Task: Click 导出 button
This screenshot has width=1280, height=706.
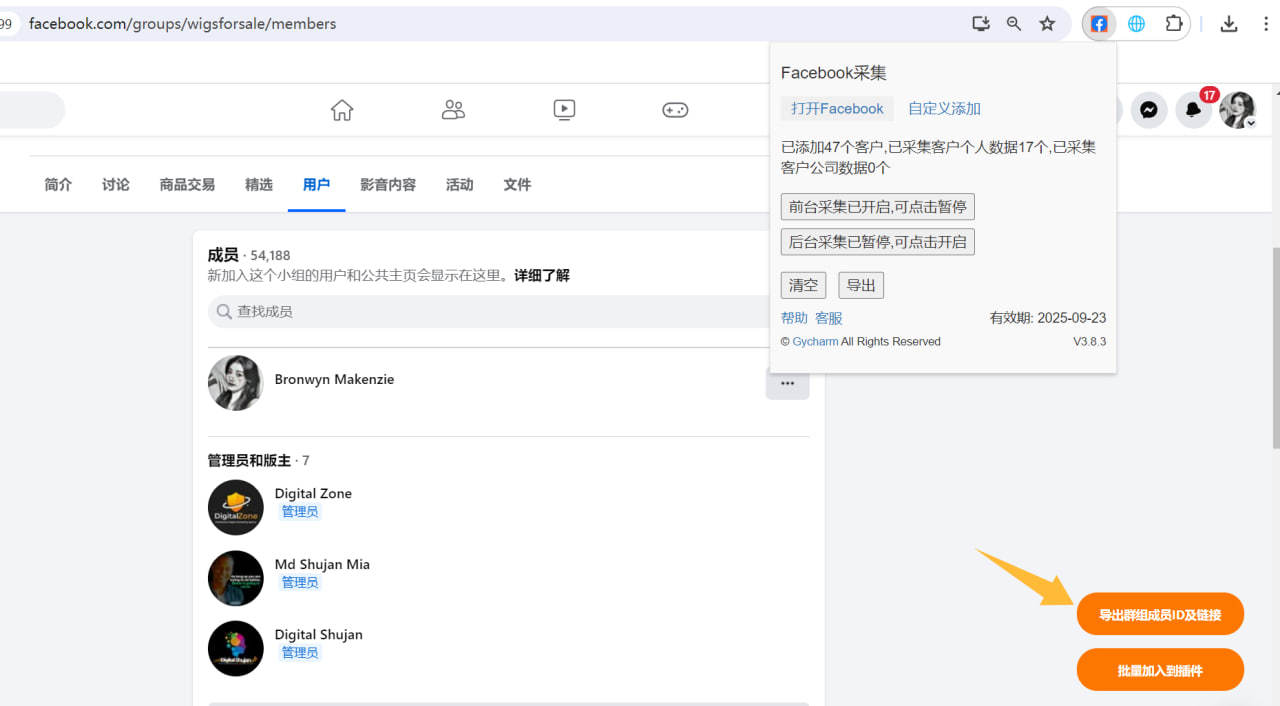Action: [861, 285]
